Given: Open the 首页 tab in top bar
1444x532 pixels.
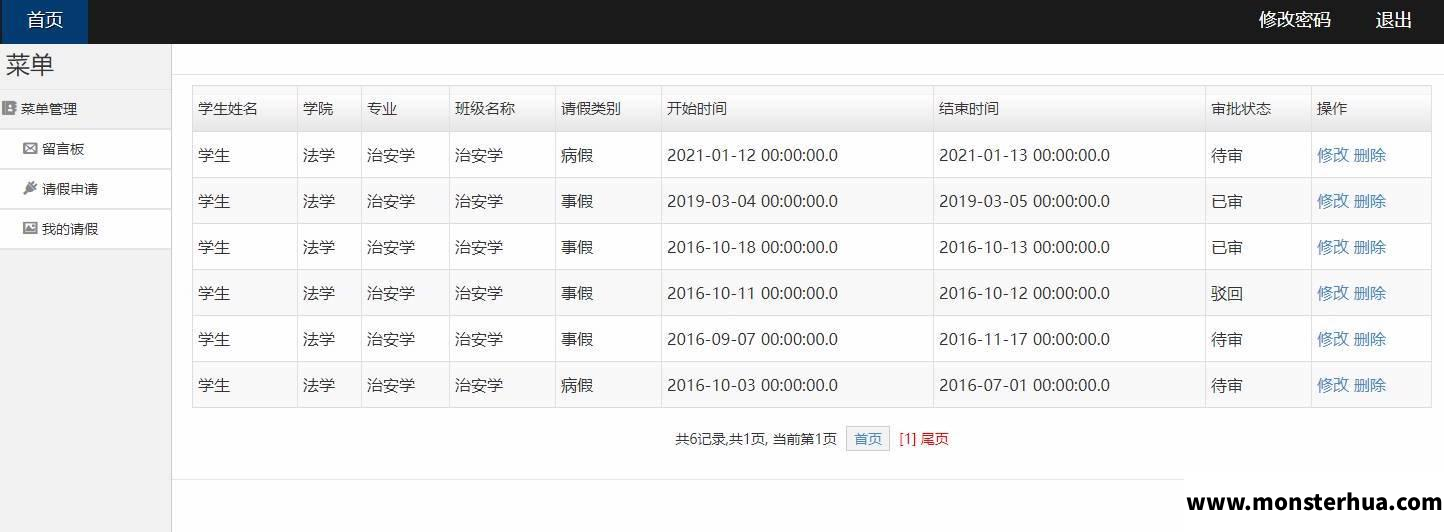Looking at the screenshot, I should (44, 21).
